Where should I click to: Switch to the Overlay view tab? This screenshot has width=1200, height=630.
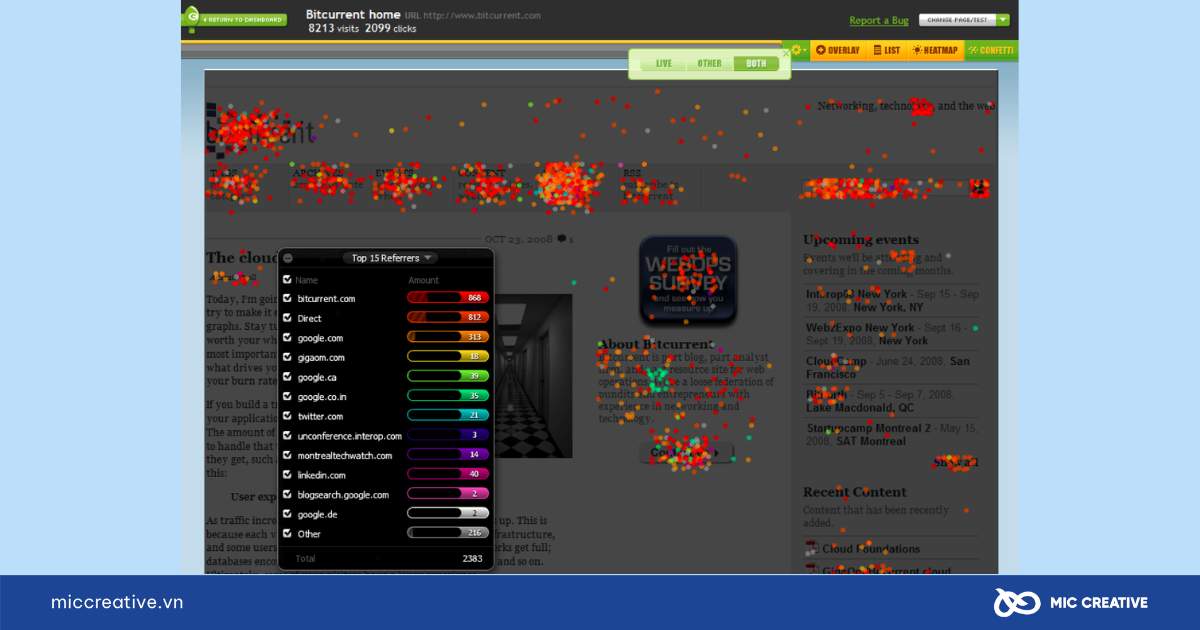click(x=838, y=50)
